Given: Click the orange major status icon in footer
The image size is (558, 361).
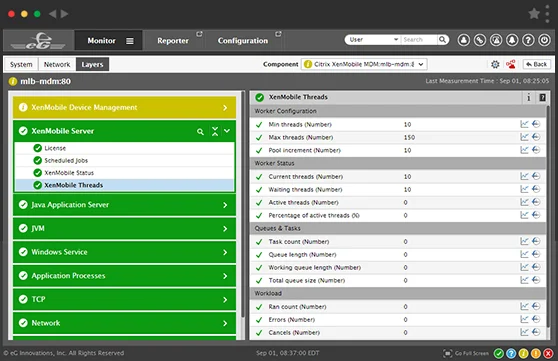Looking at the screenshot, I should 536,353.
